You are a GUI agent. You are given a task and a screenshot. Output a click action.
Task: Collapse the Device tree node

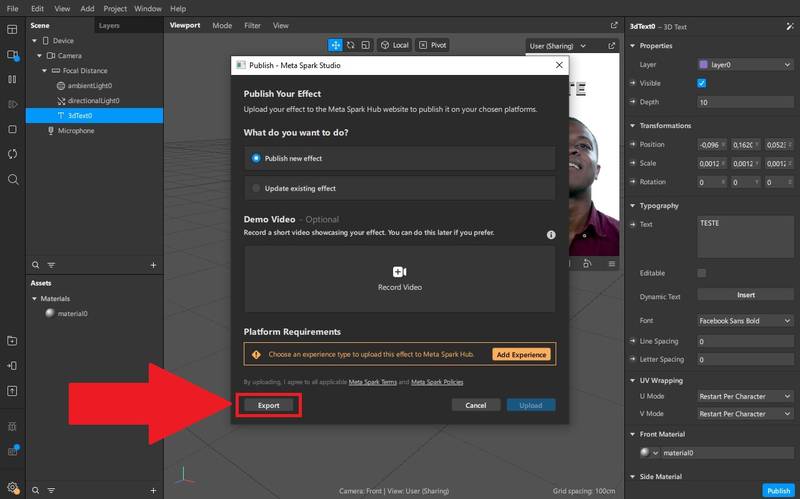pos(34,40)
